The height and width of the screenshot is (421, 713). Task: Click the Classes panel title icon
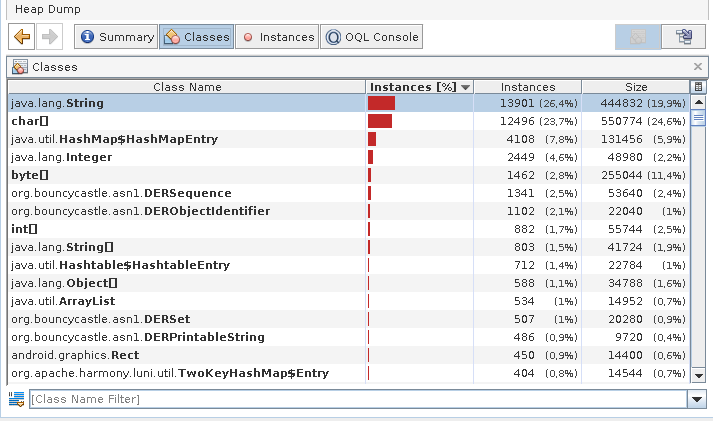click(x=19, y=67)
